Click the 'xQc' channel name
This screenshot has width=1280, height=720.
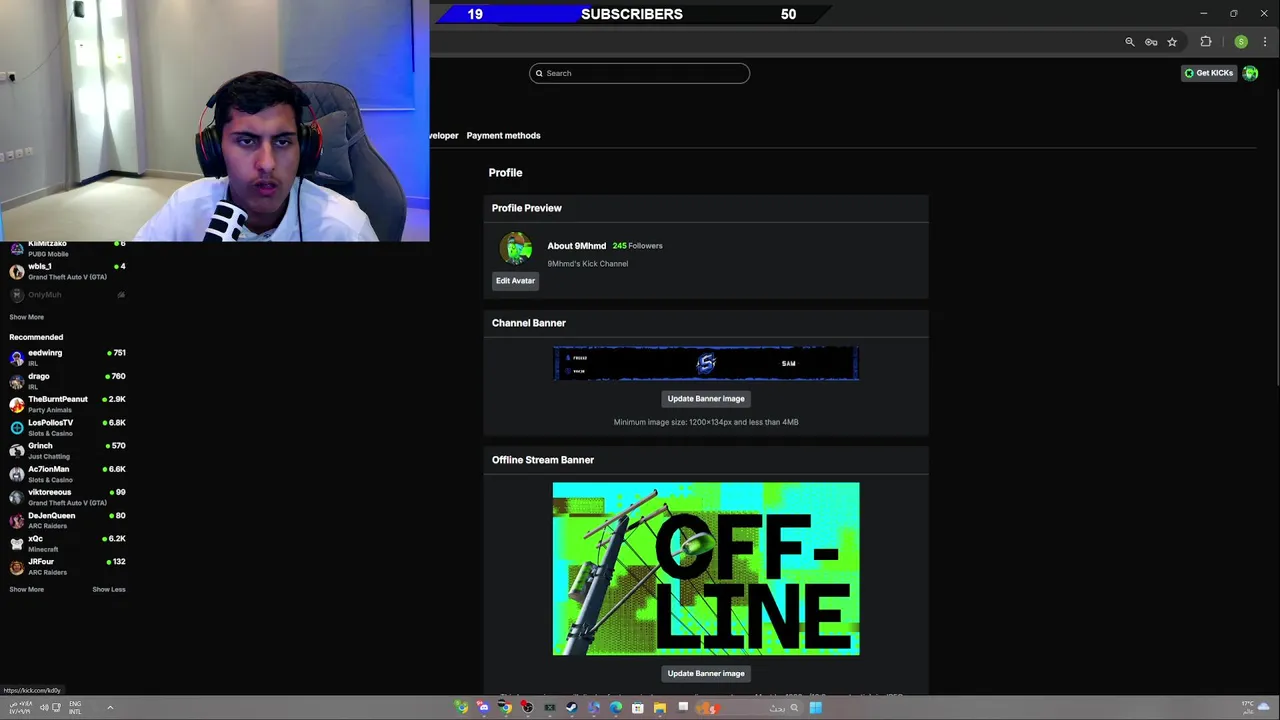click(35, 539)
